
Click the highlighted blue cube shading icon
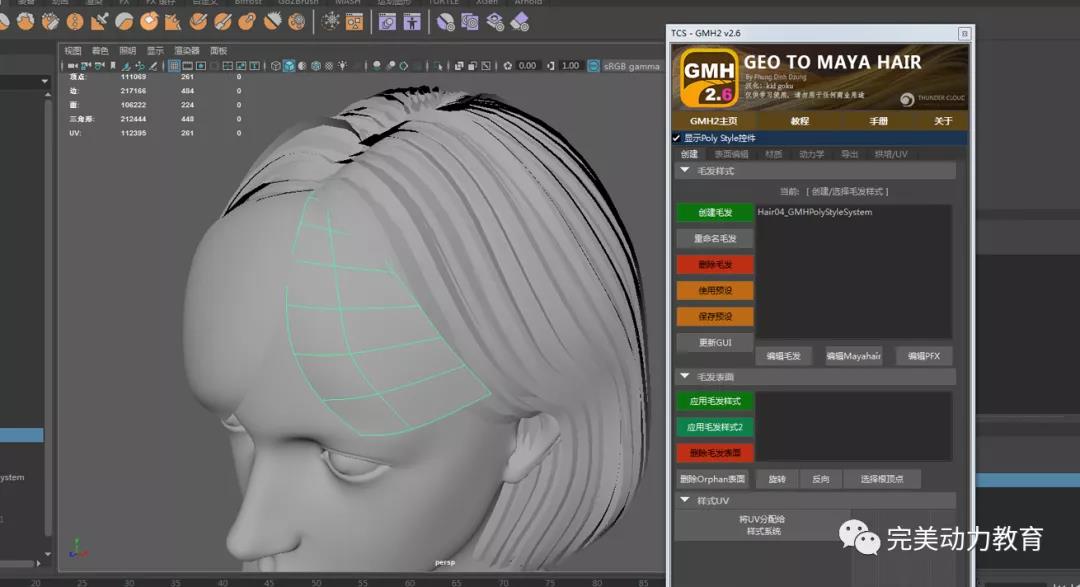coord(288,66)
